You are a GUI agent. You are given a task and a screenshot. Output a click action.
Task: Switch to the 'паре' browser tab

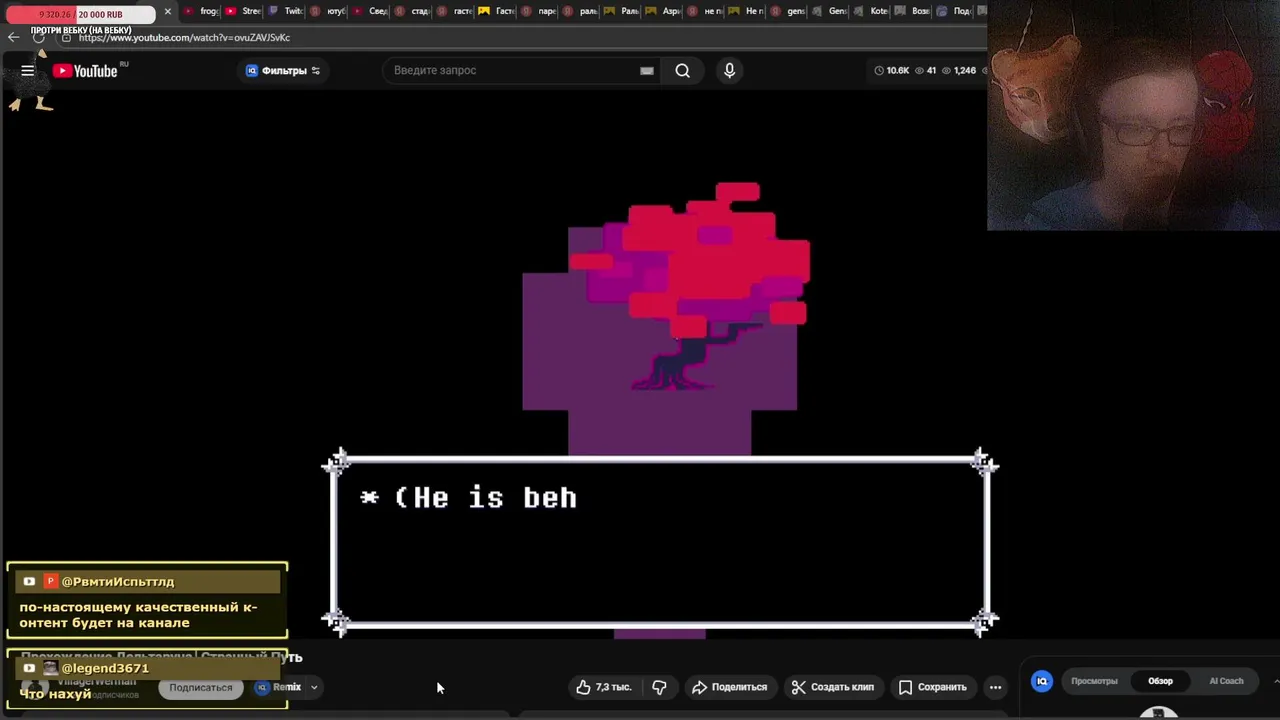click(539, 11)
